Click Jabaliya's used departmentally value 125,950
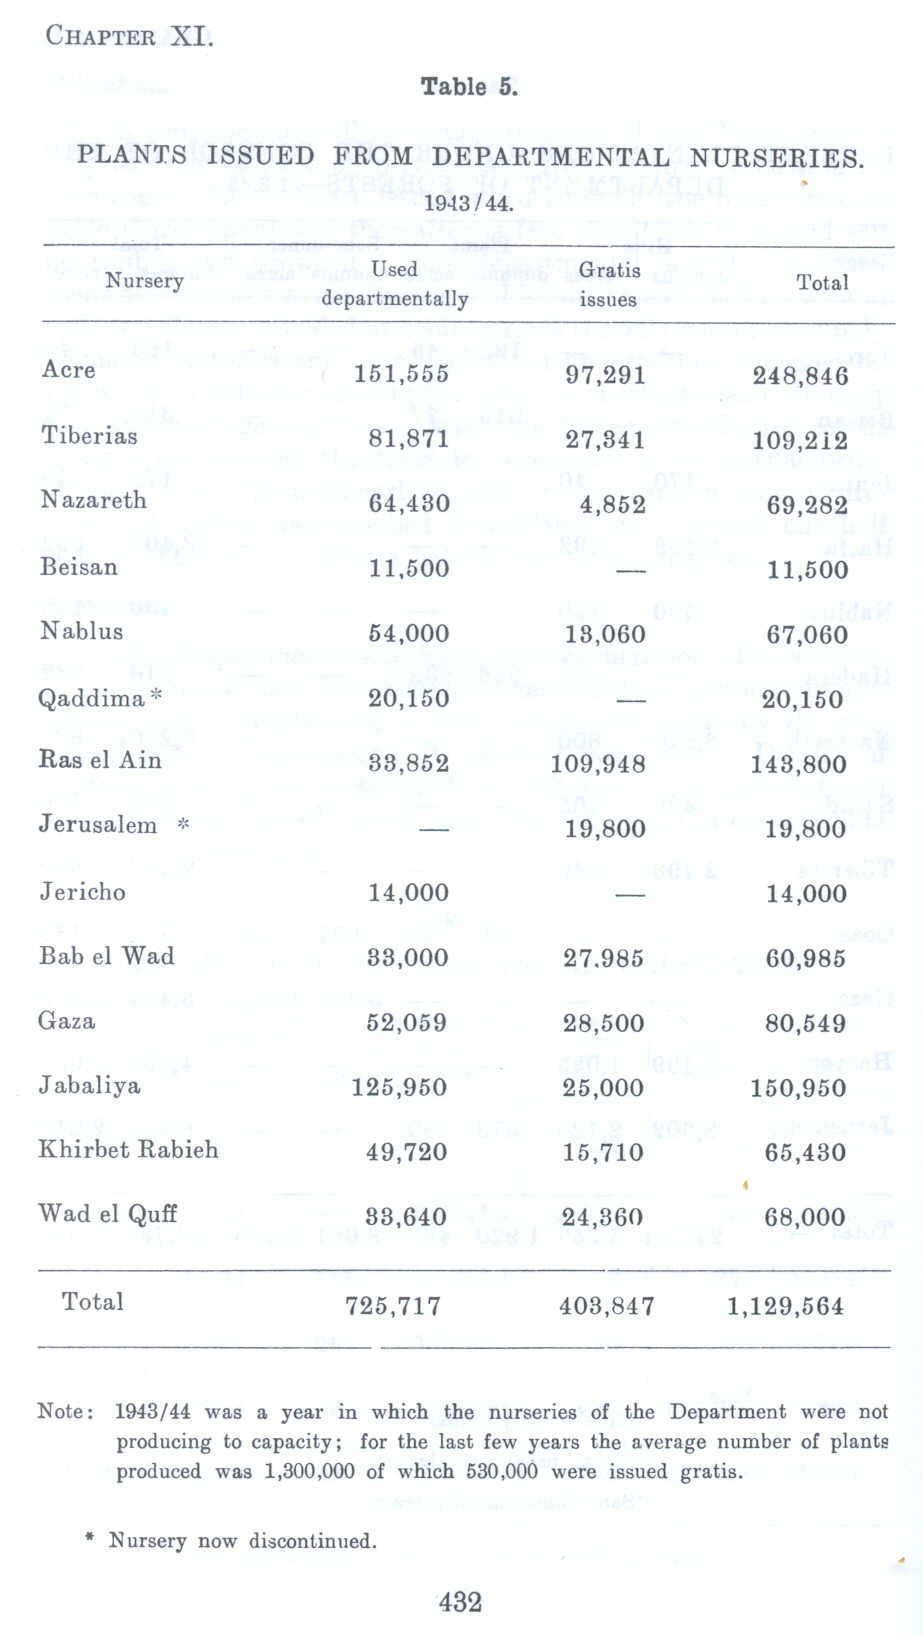Screen dimensions: 923x1636 pyautogui.click(x=400, y=1087)
